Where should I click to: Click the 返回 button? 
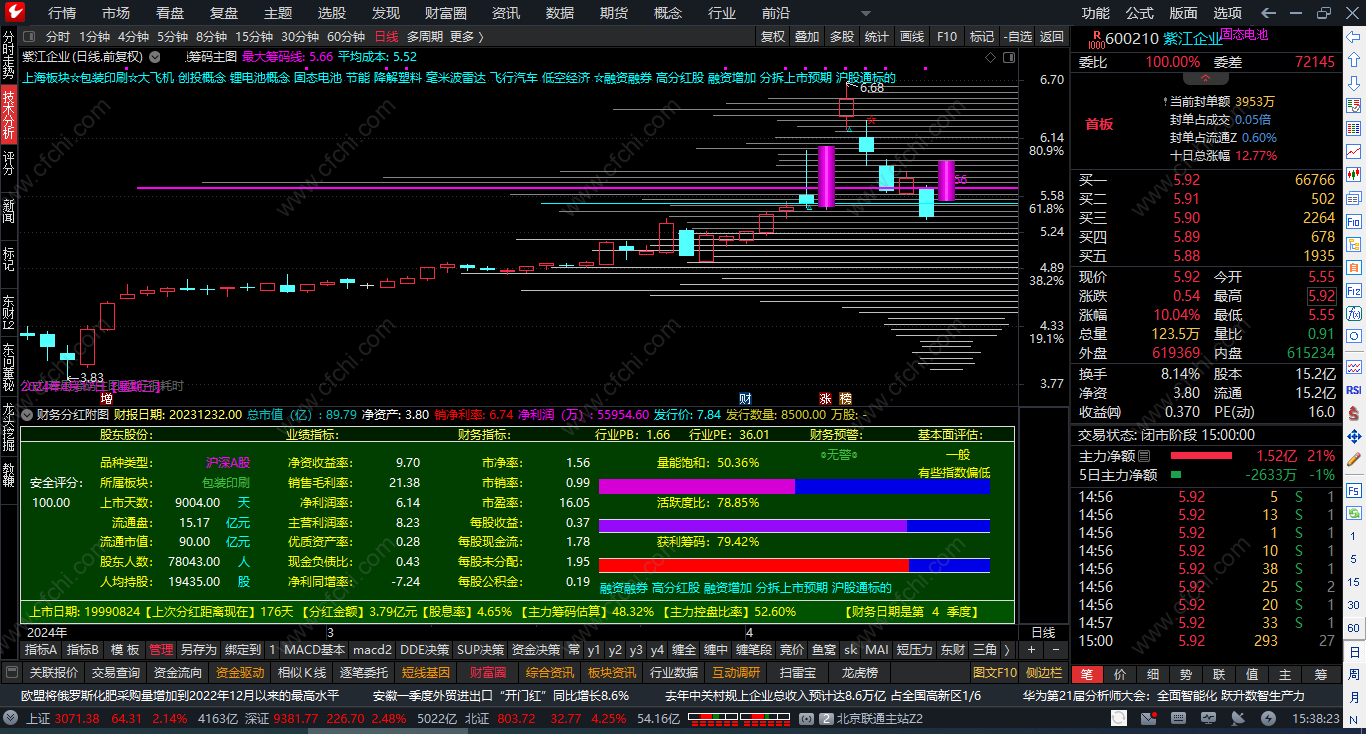click(1052, 36)
